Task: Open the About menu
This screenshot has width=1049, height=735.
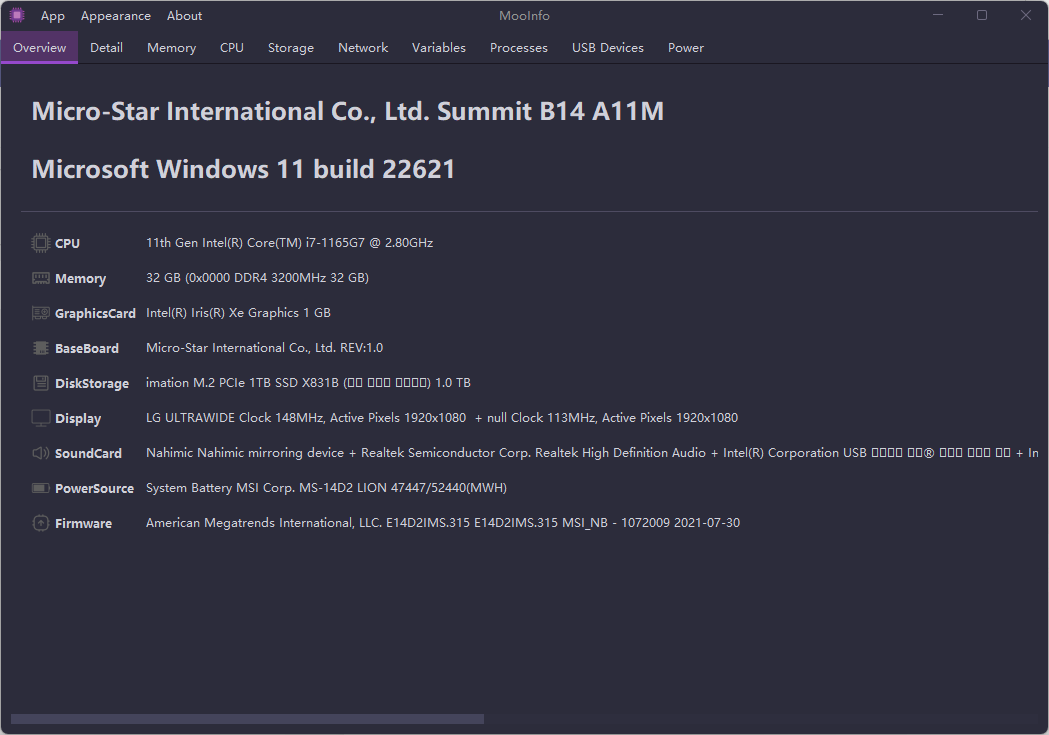Action: pos(185,15)
